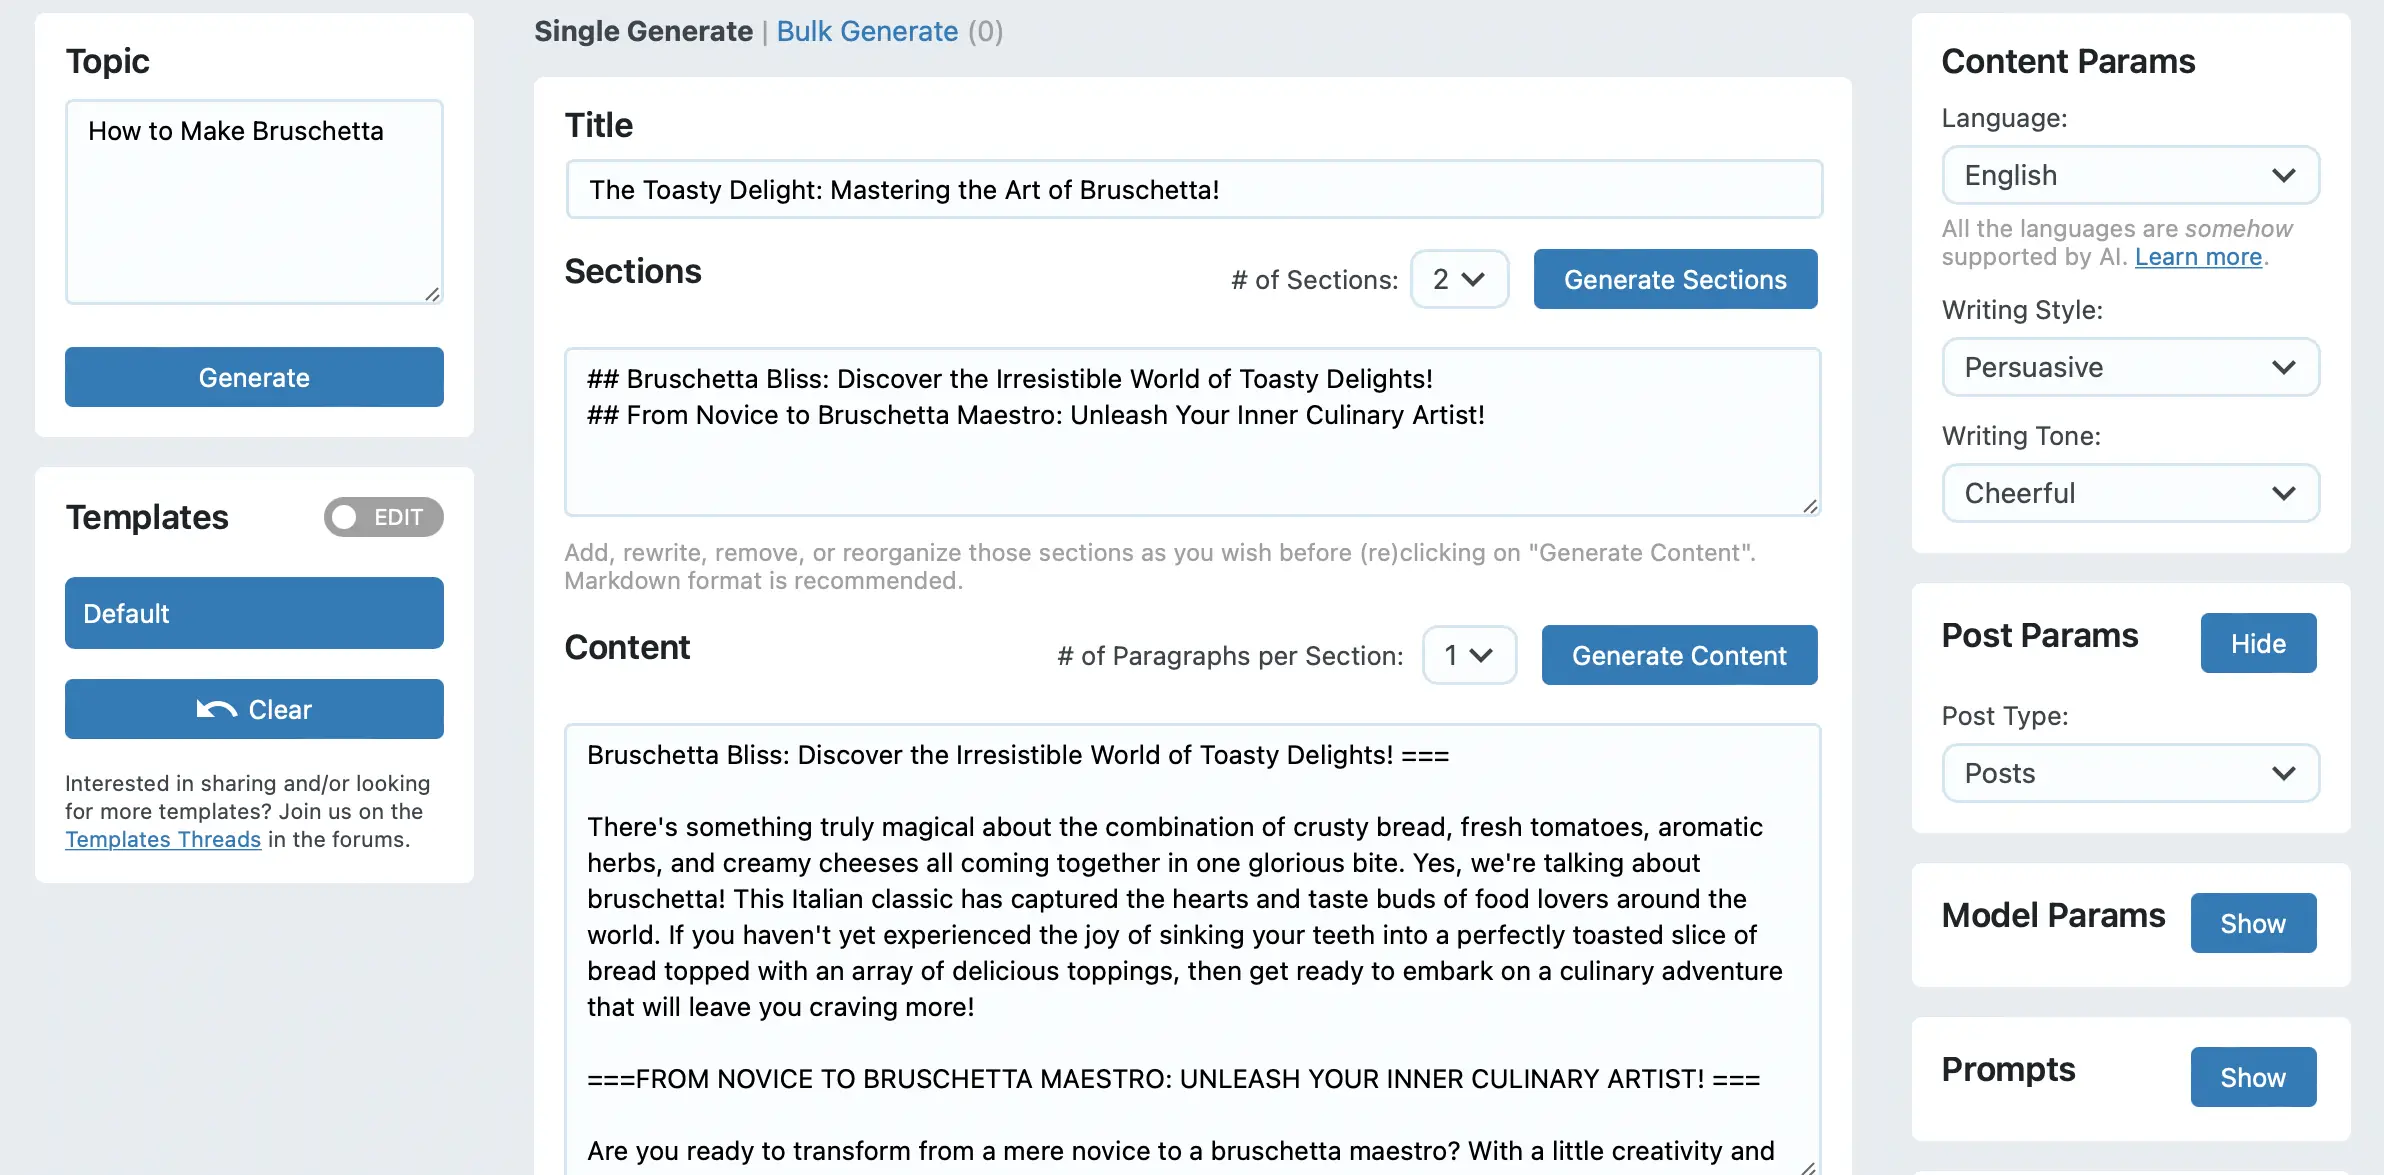Show the Model Params panel
This screenshot has width=2384, height=1175.
pyautogui.click(x=2253, y=923)
